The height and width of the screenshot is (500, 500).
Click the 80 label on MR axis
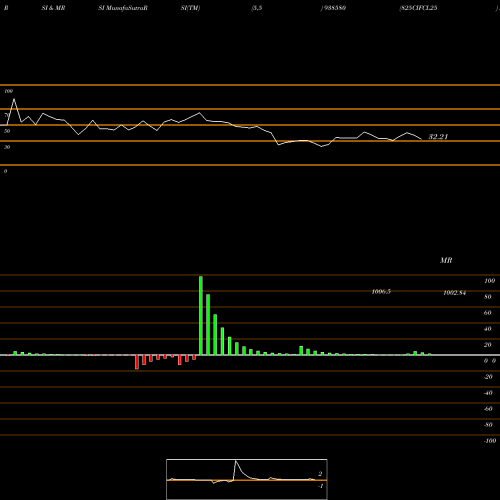click(488, 297)
